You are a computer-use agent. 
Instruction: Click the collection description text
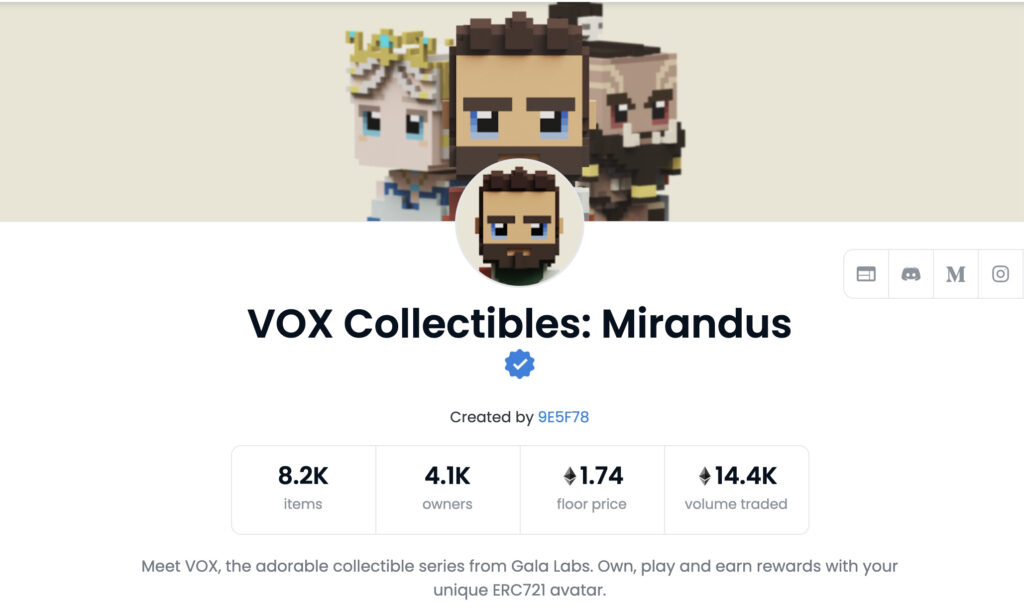pos(519,578)
